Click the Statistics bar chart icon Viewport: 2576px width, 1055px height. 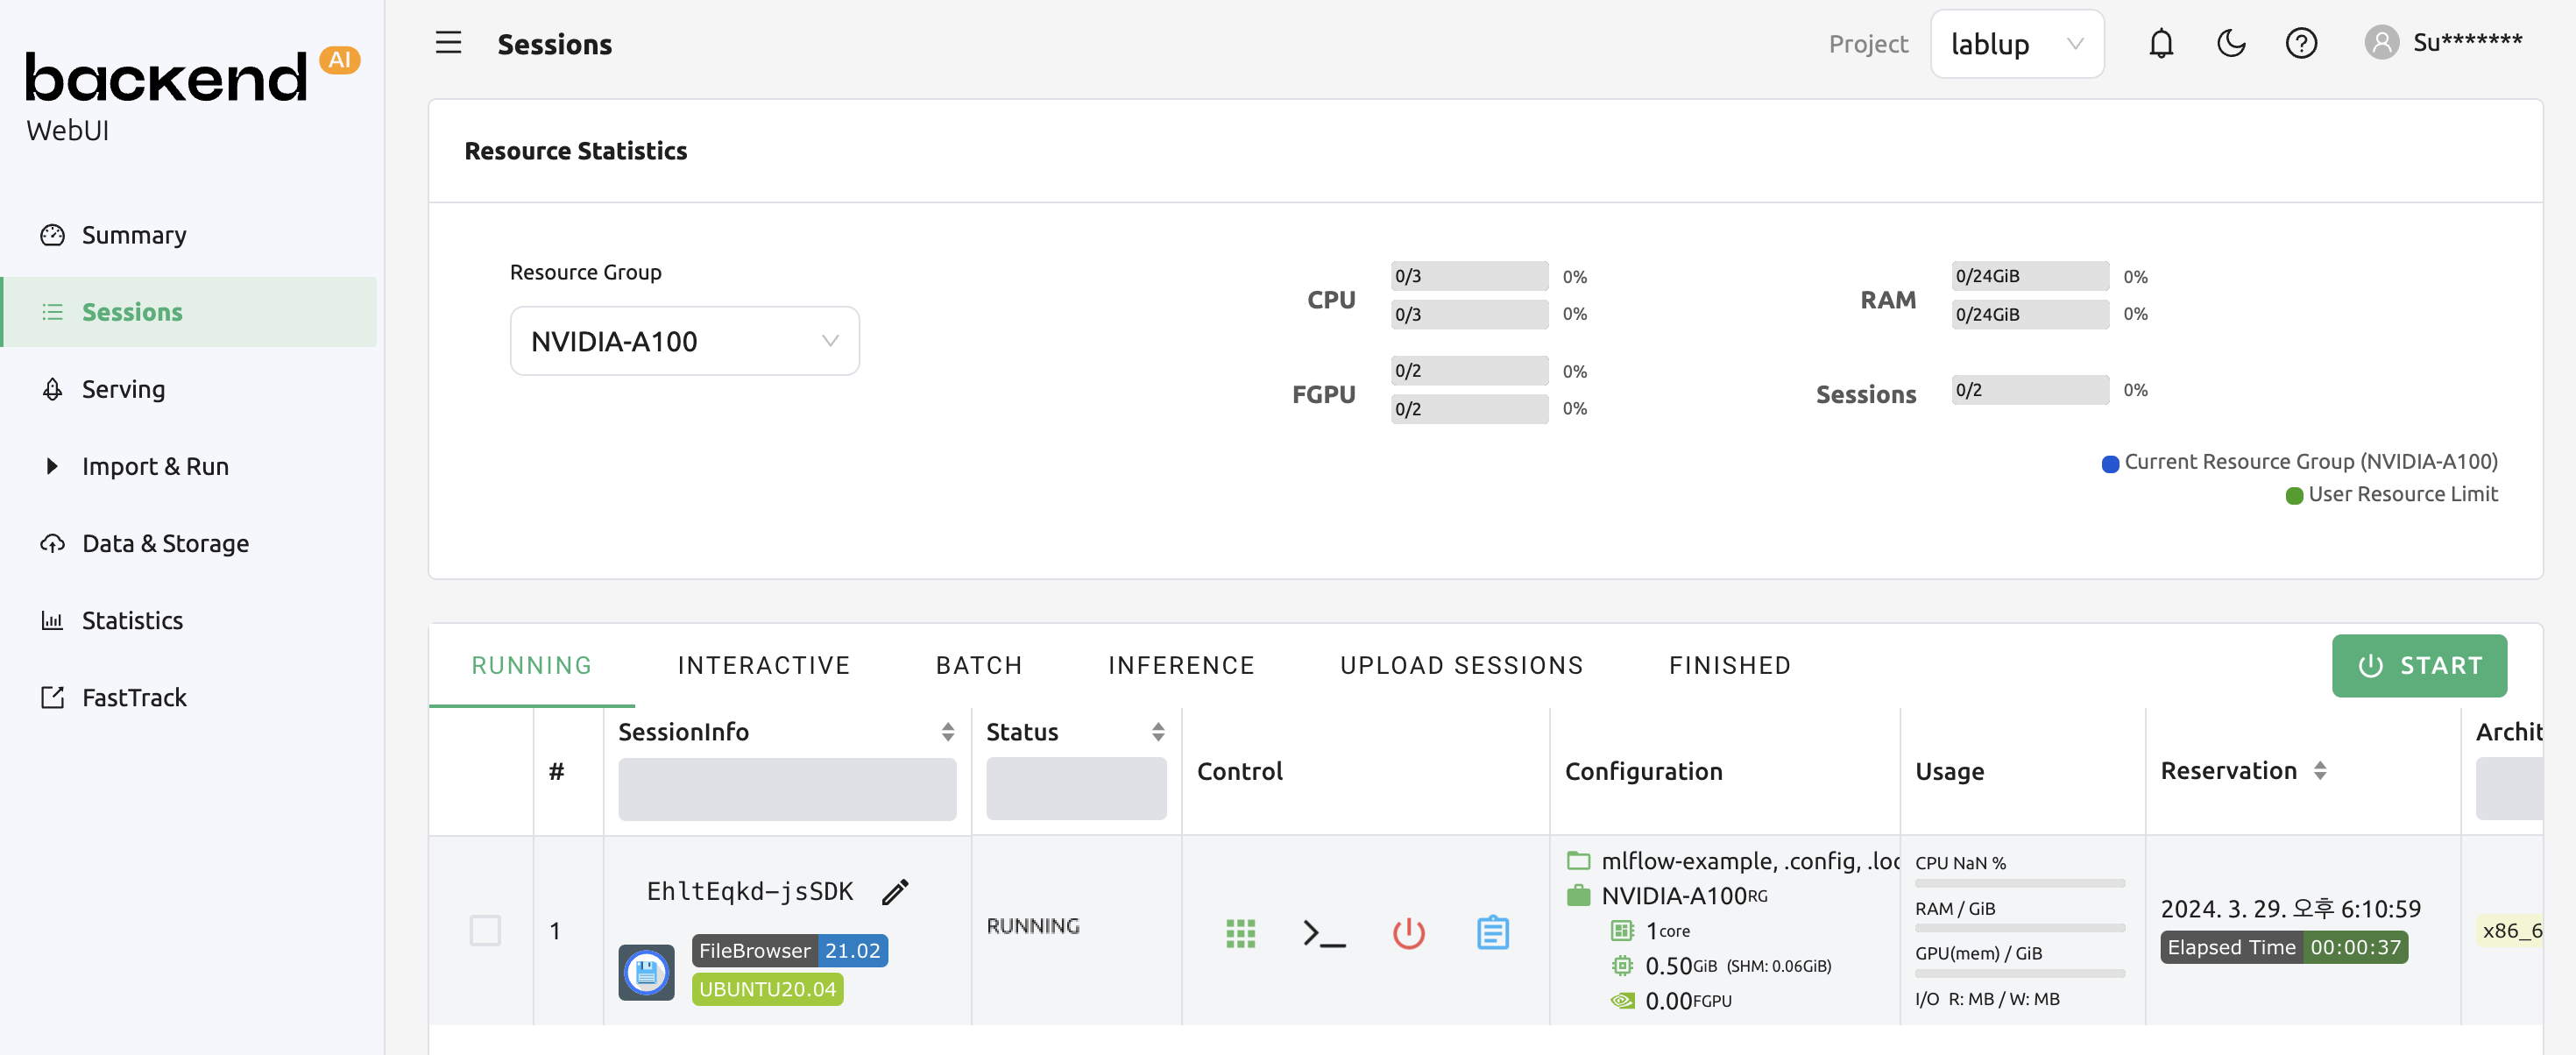[52, 620]
